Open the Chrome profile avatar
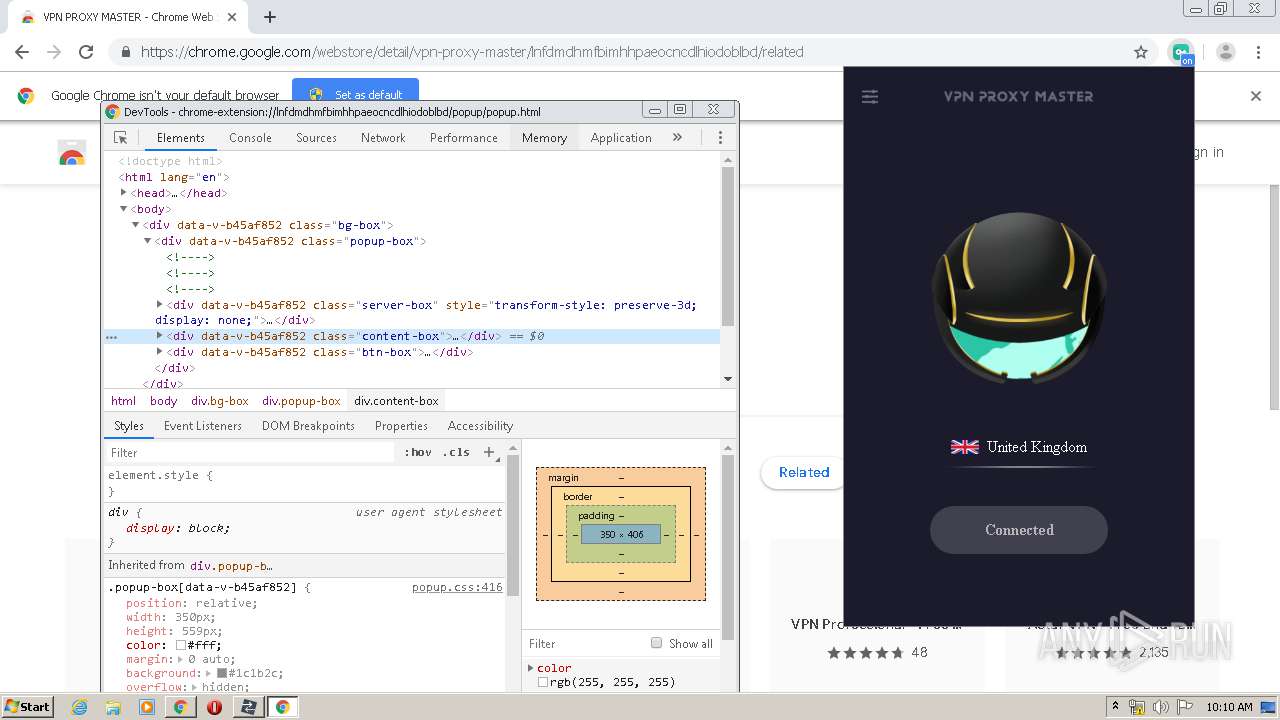The width and height of the screenshot is (1280, 720). pos(1226,52)
